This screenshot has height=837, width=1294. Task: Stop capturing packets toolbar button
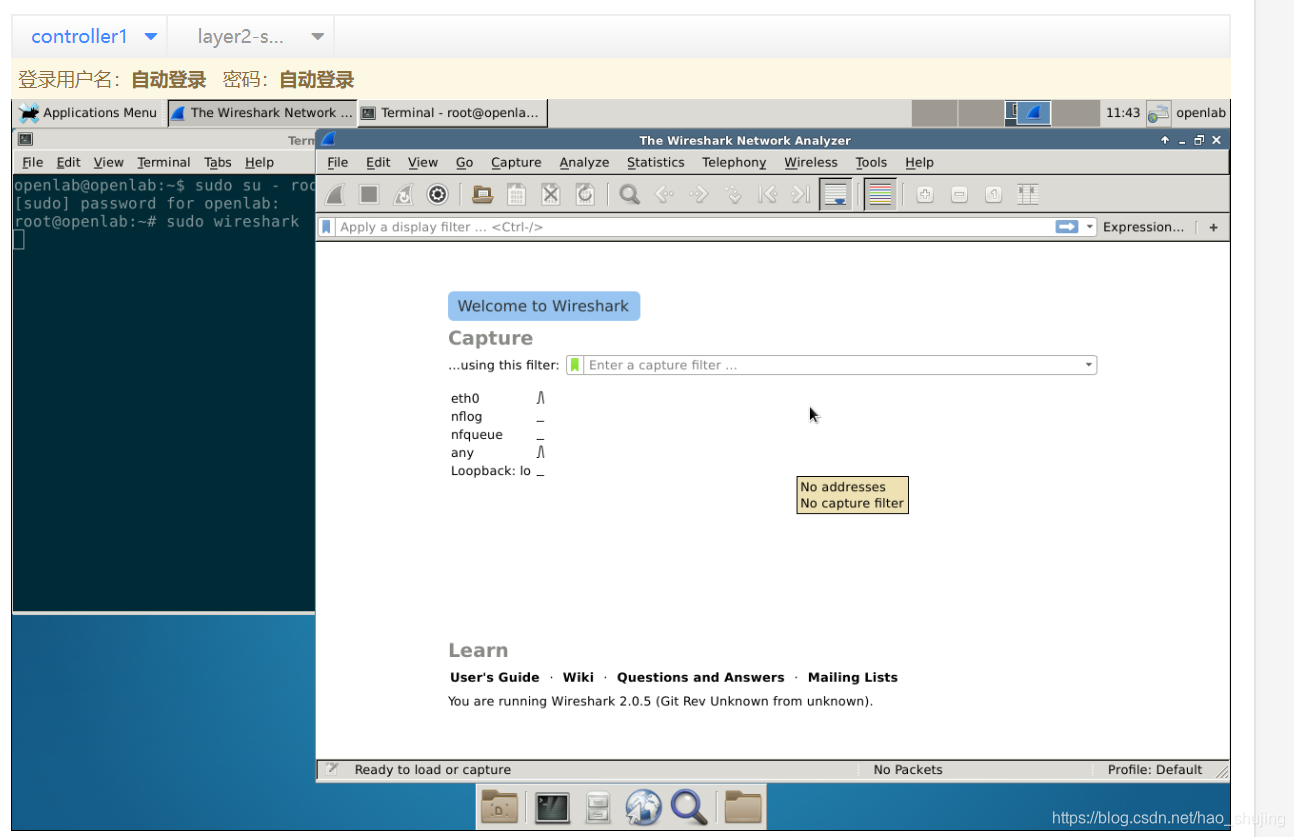click(369, 194)
